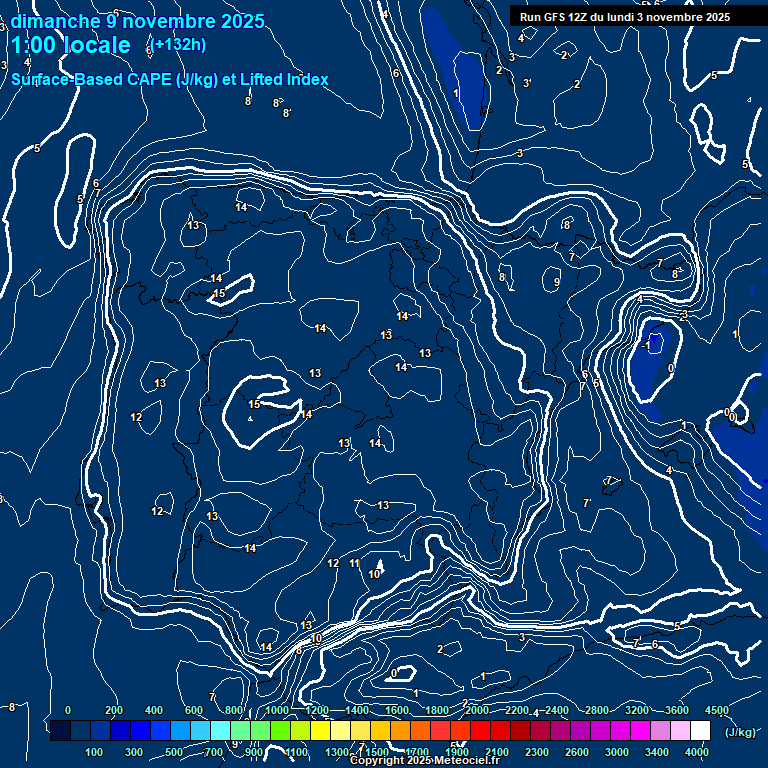
Task: Pick the magenta swatch above the 3000 label
Action: coord(620,731)
